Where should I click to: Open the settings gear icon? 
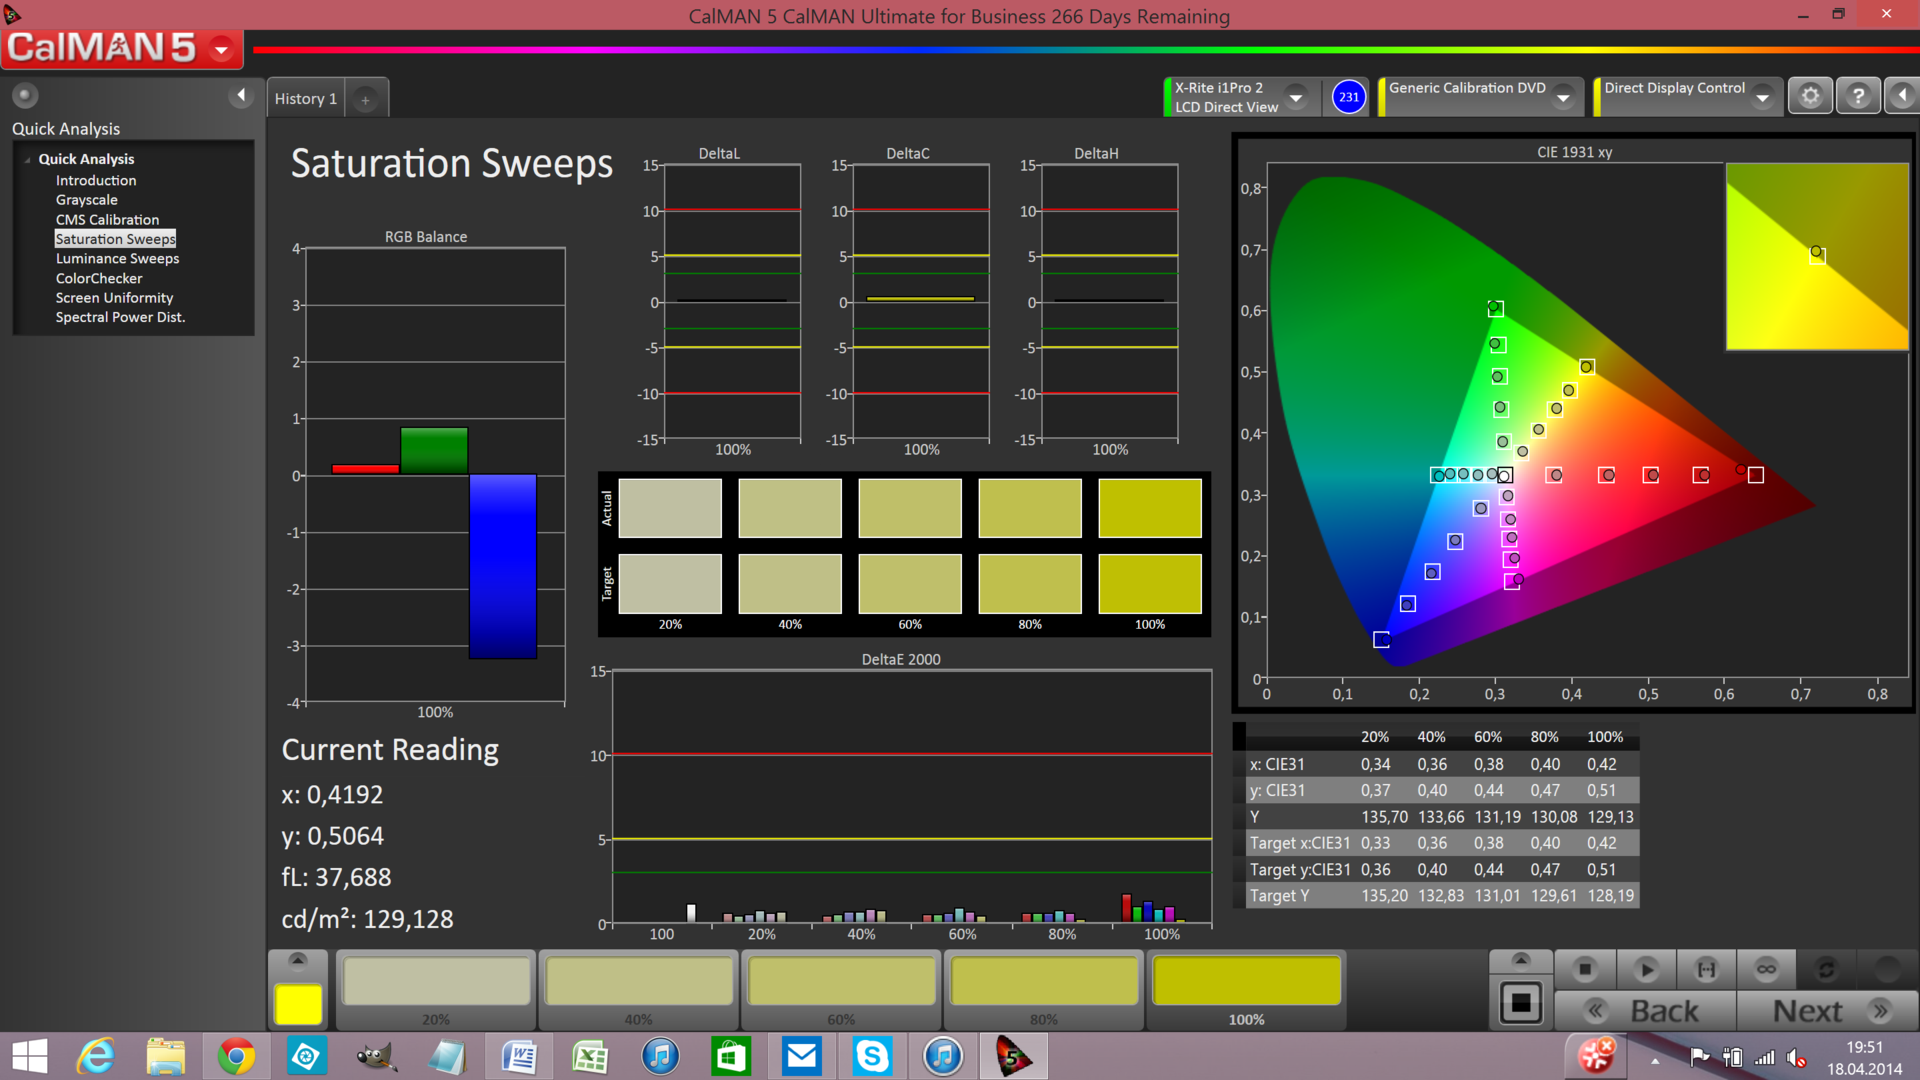pos(1810,96)
